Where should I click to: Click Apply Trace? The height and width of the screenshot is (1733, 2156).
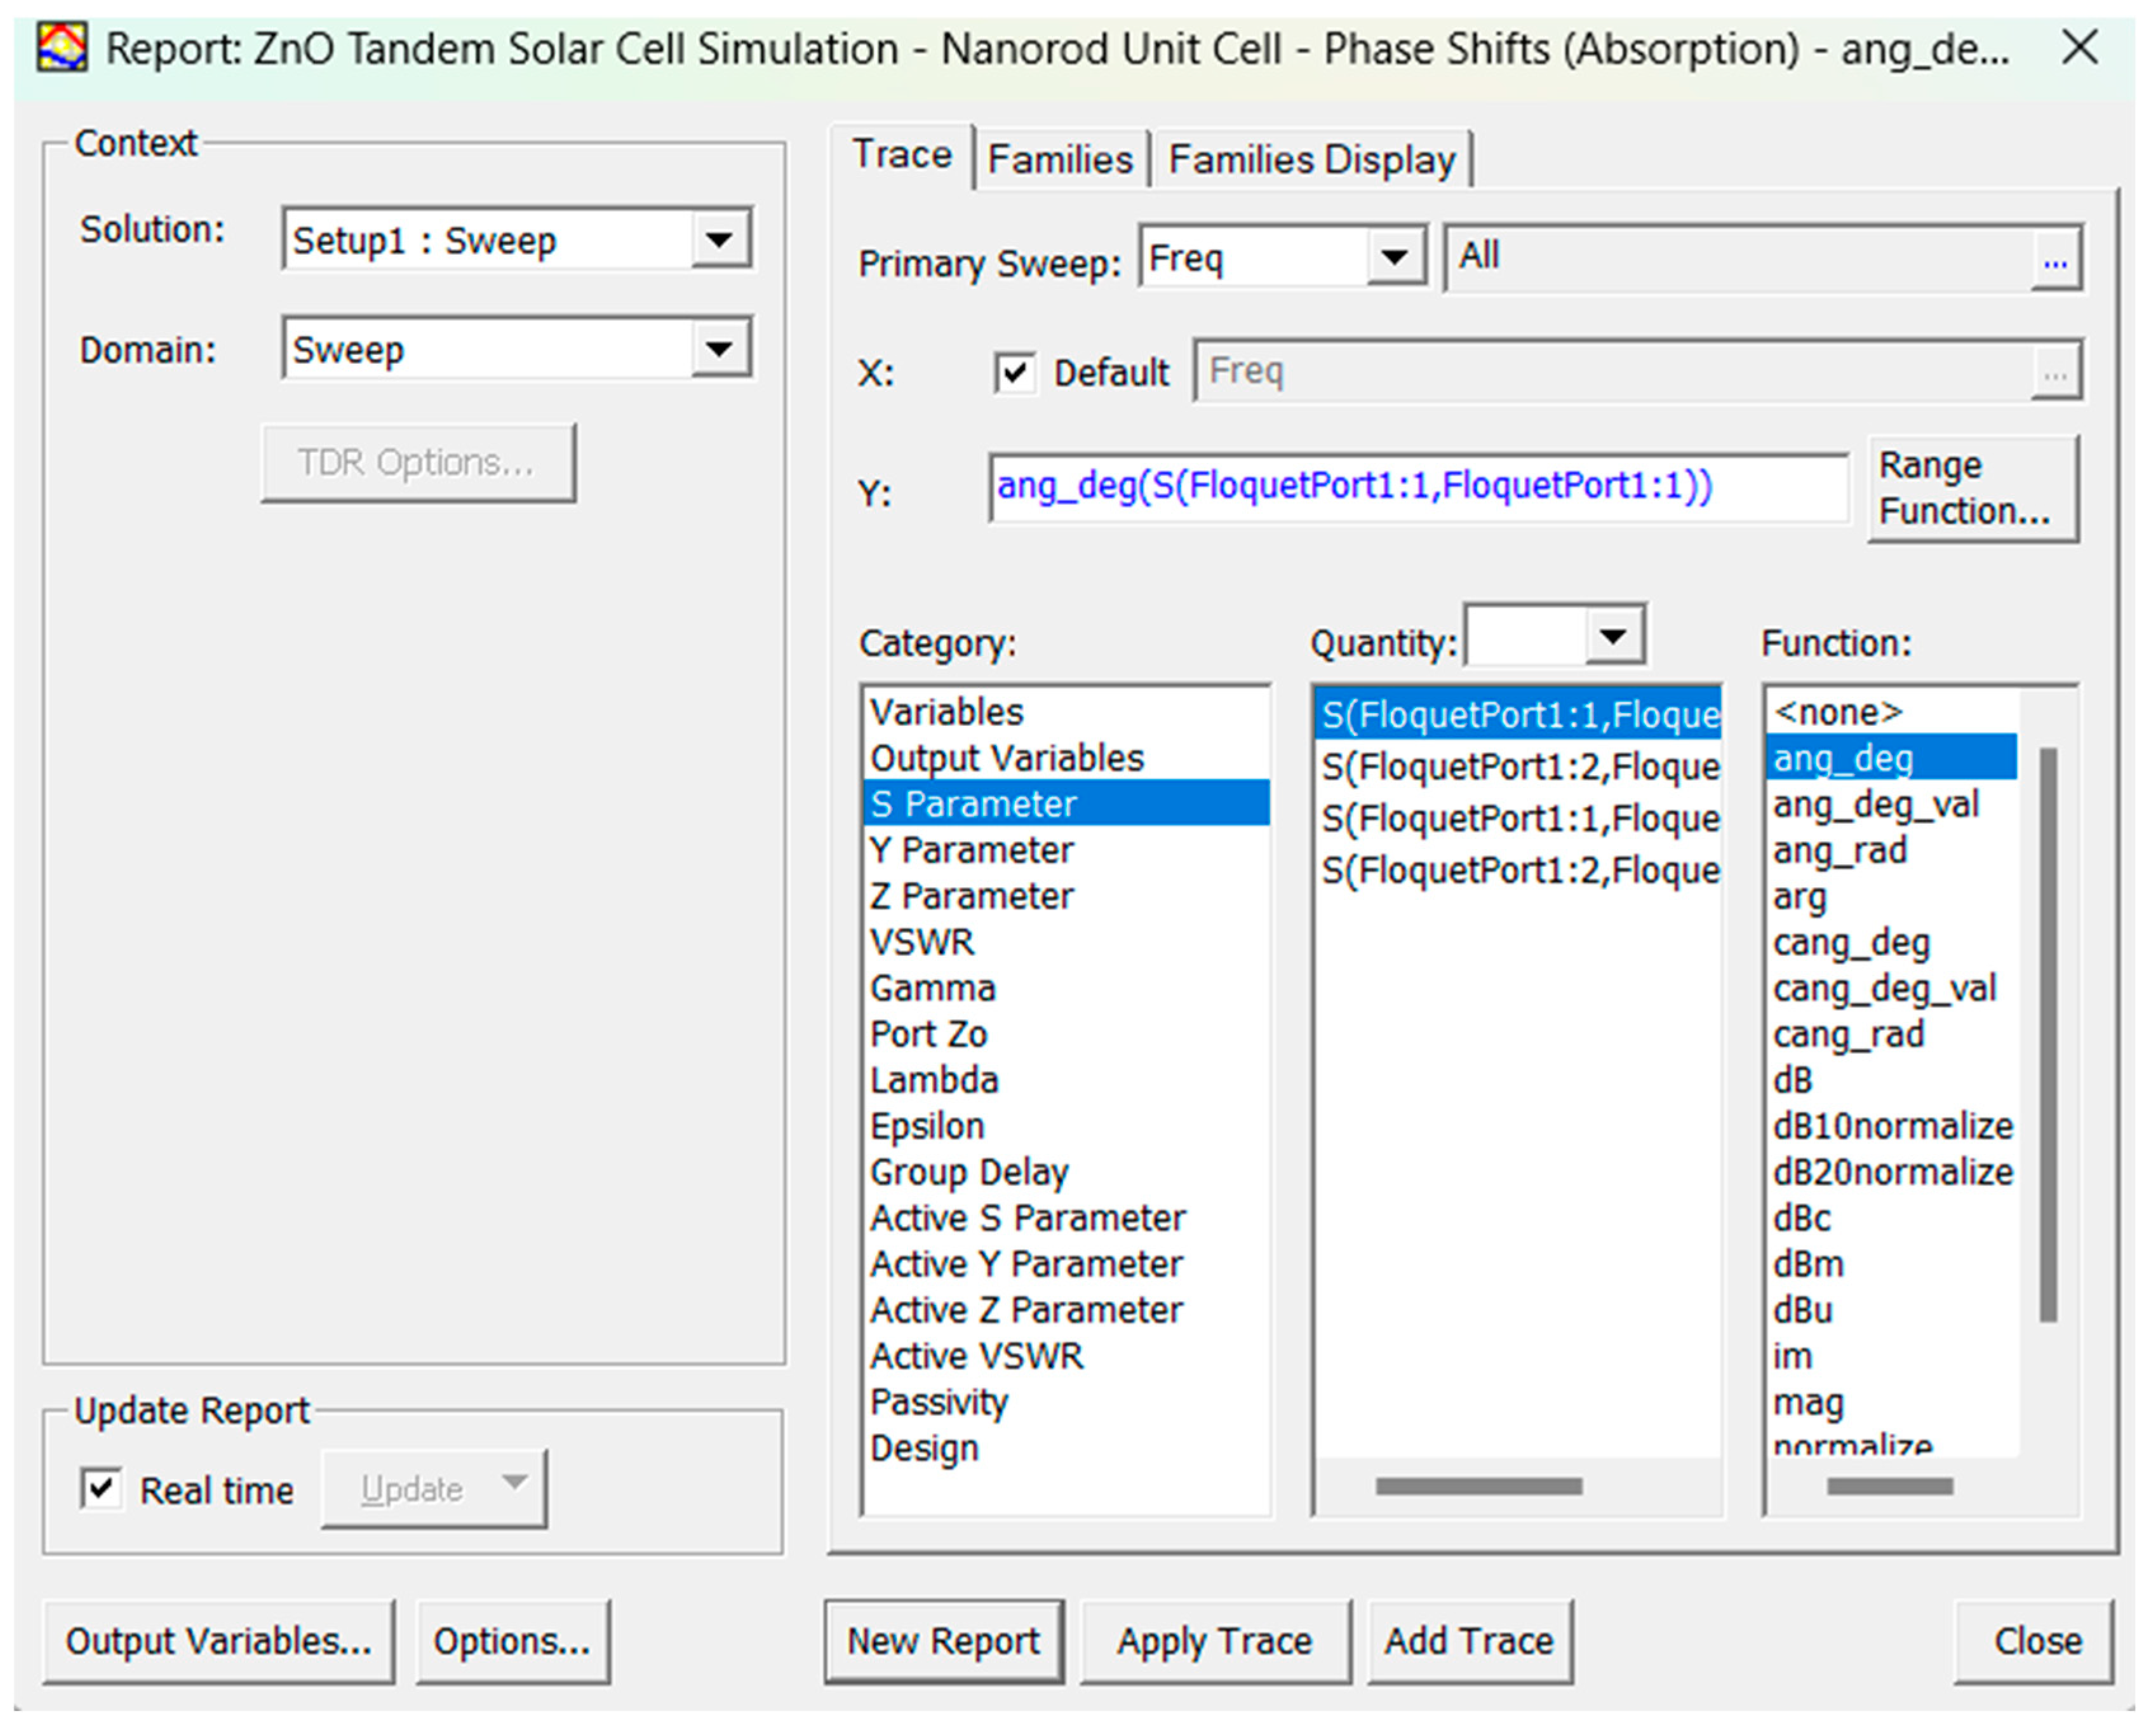pyautogui.click(x=1214, y=1641)
